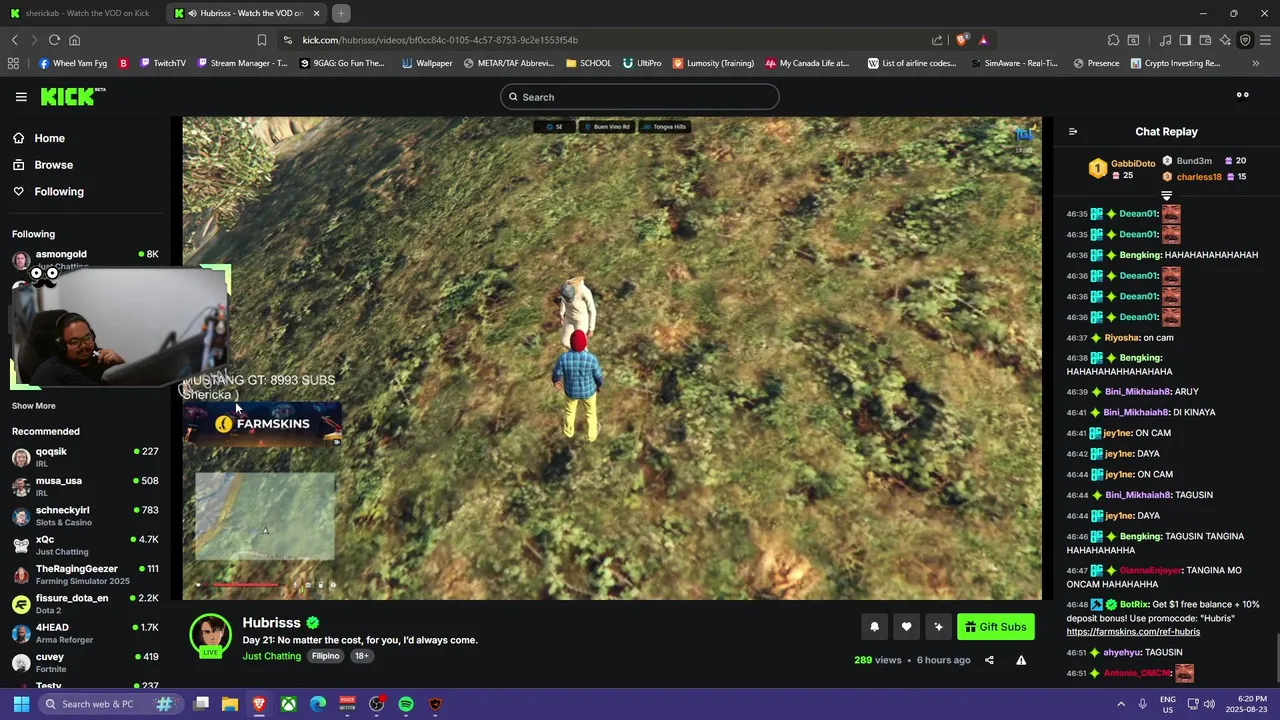
Task: Open browser extensions puzzle icon
Action: 1113,40
